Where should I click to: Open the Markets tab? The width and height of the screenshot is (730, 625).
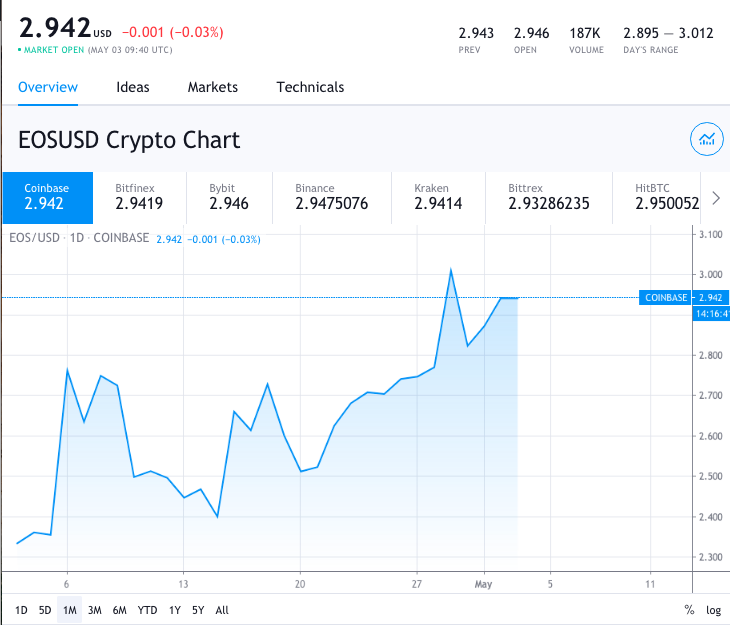(213, 87)
